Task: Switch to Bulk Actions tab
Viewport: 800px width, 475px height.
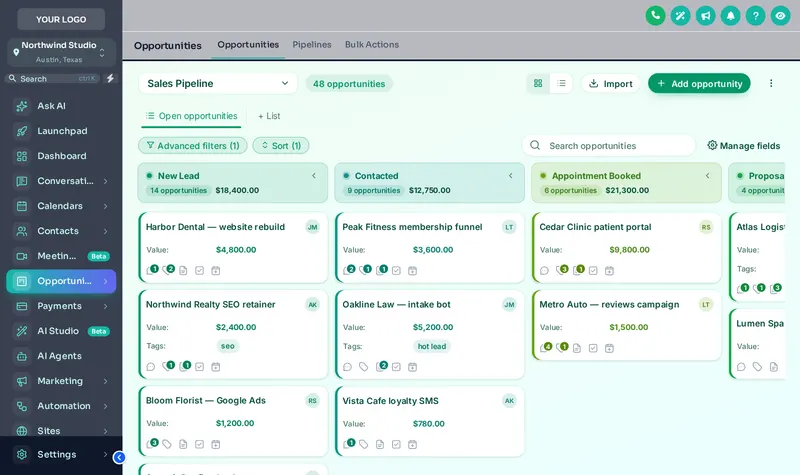Action: pyautogui.click(x=372, y=45)
